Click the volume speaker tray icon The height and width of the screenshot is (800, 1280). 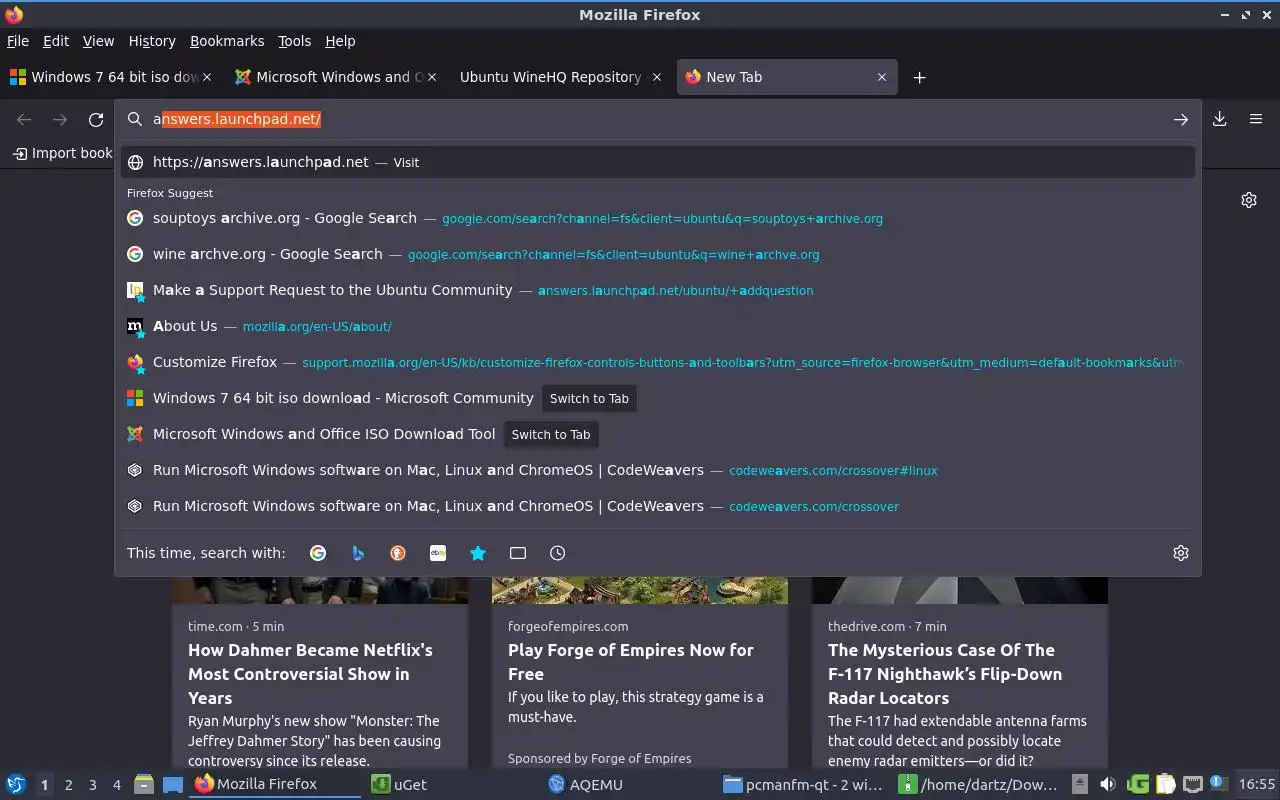point(1108,784)
